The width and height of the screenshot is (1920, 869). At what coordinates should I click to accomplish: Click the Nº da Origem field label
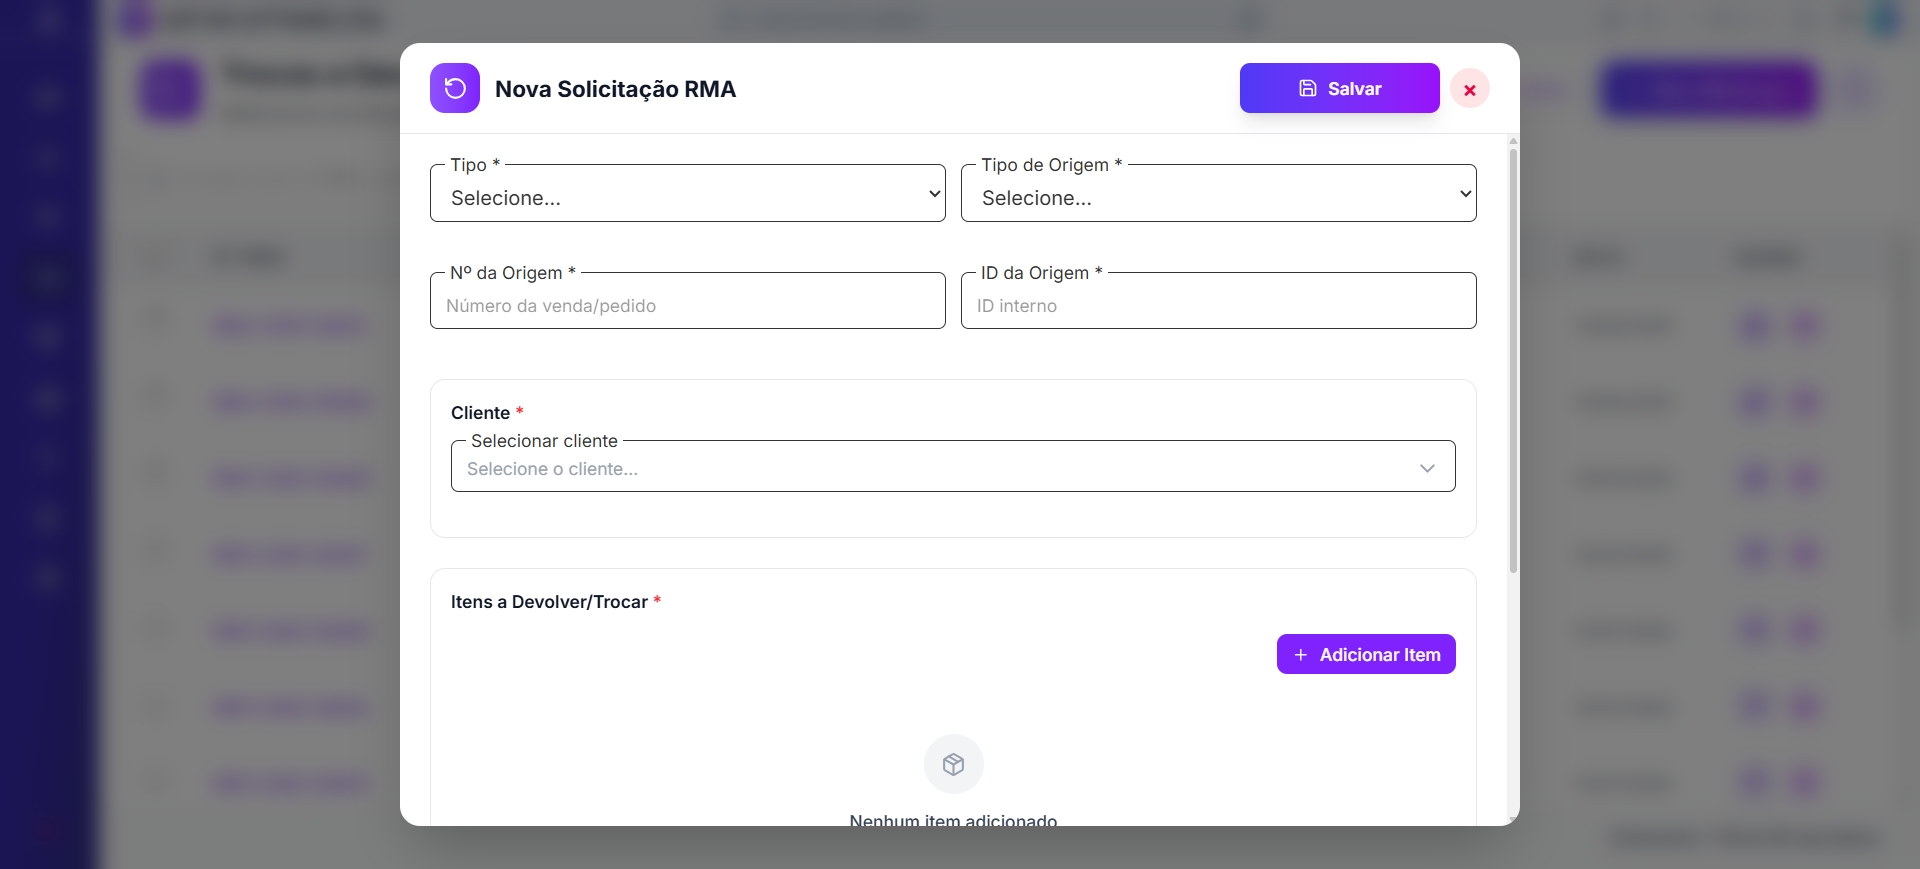click(506, 273)
